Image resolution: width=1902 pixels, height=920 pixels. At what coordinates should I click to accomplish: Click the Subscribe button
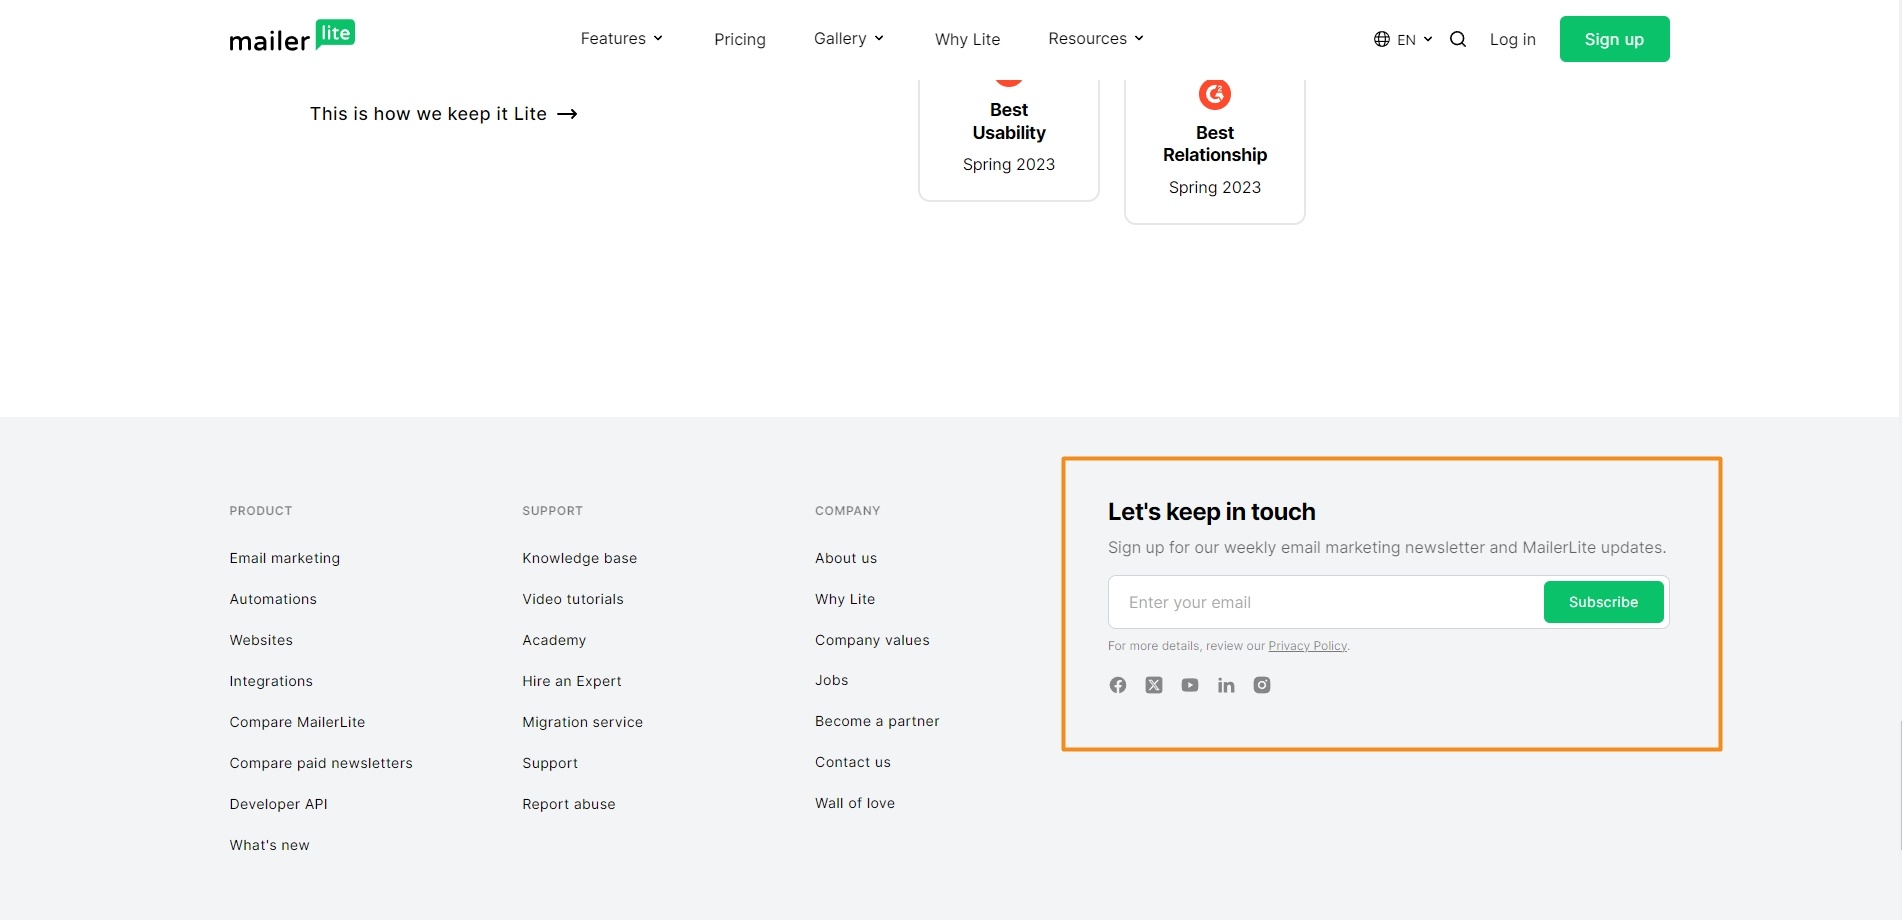[1603, 602]
